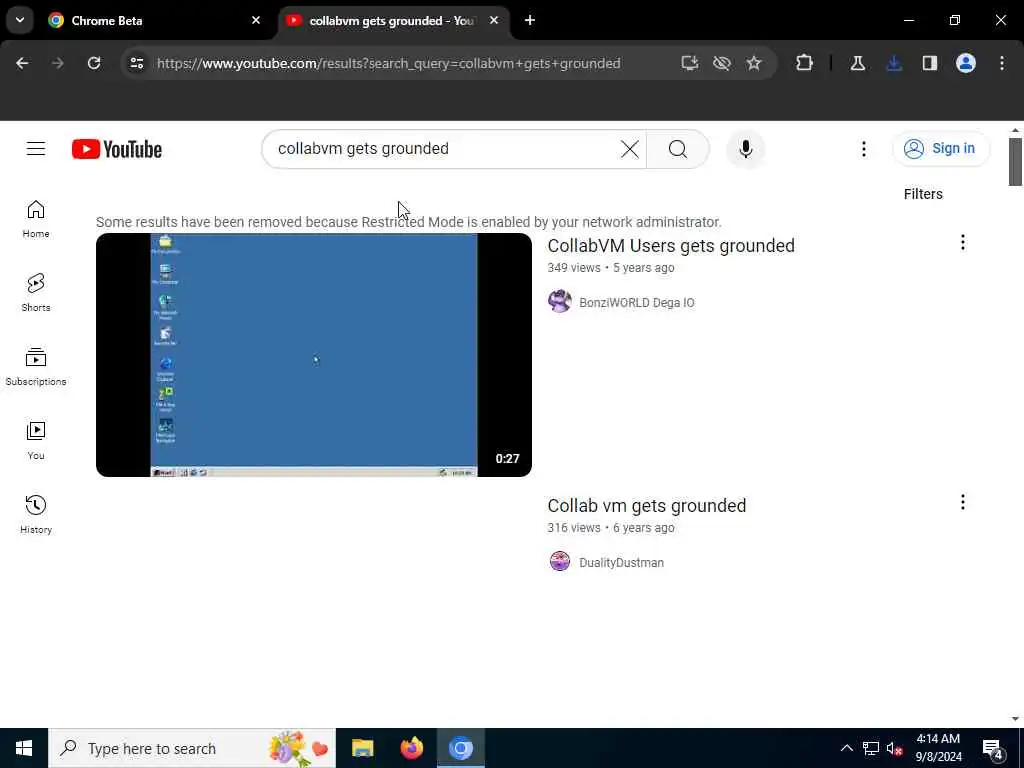1024x768 pixels.
Task: Focus the YouTube search box
Action: pyautogui.click(x=444, y=149)
